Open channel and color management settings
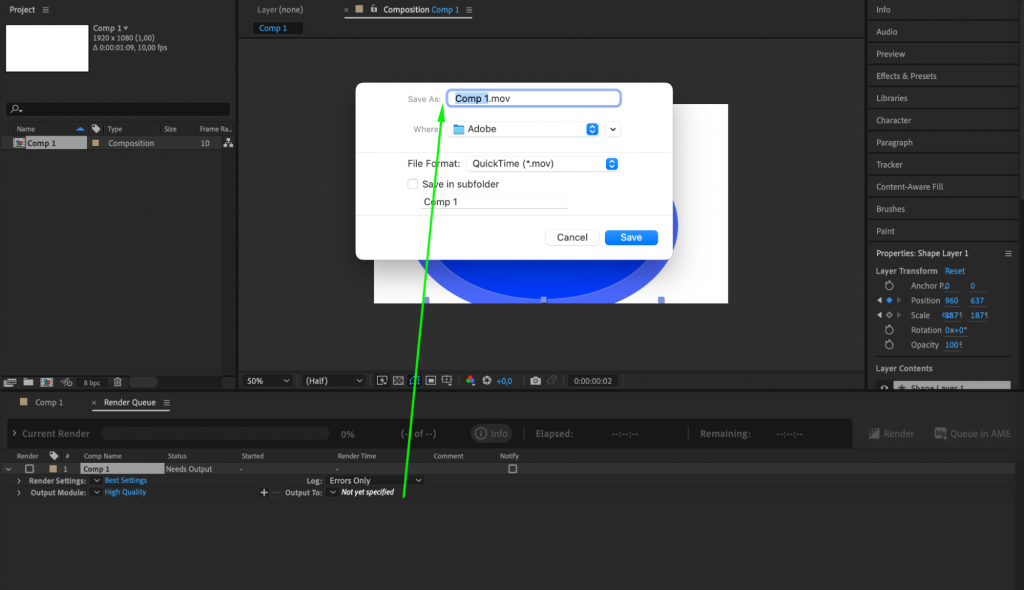1024x590 pixels. (x=470, y=381)
